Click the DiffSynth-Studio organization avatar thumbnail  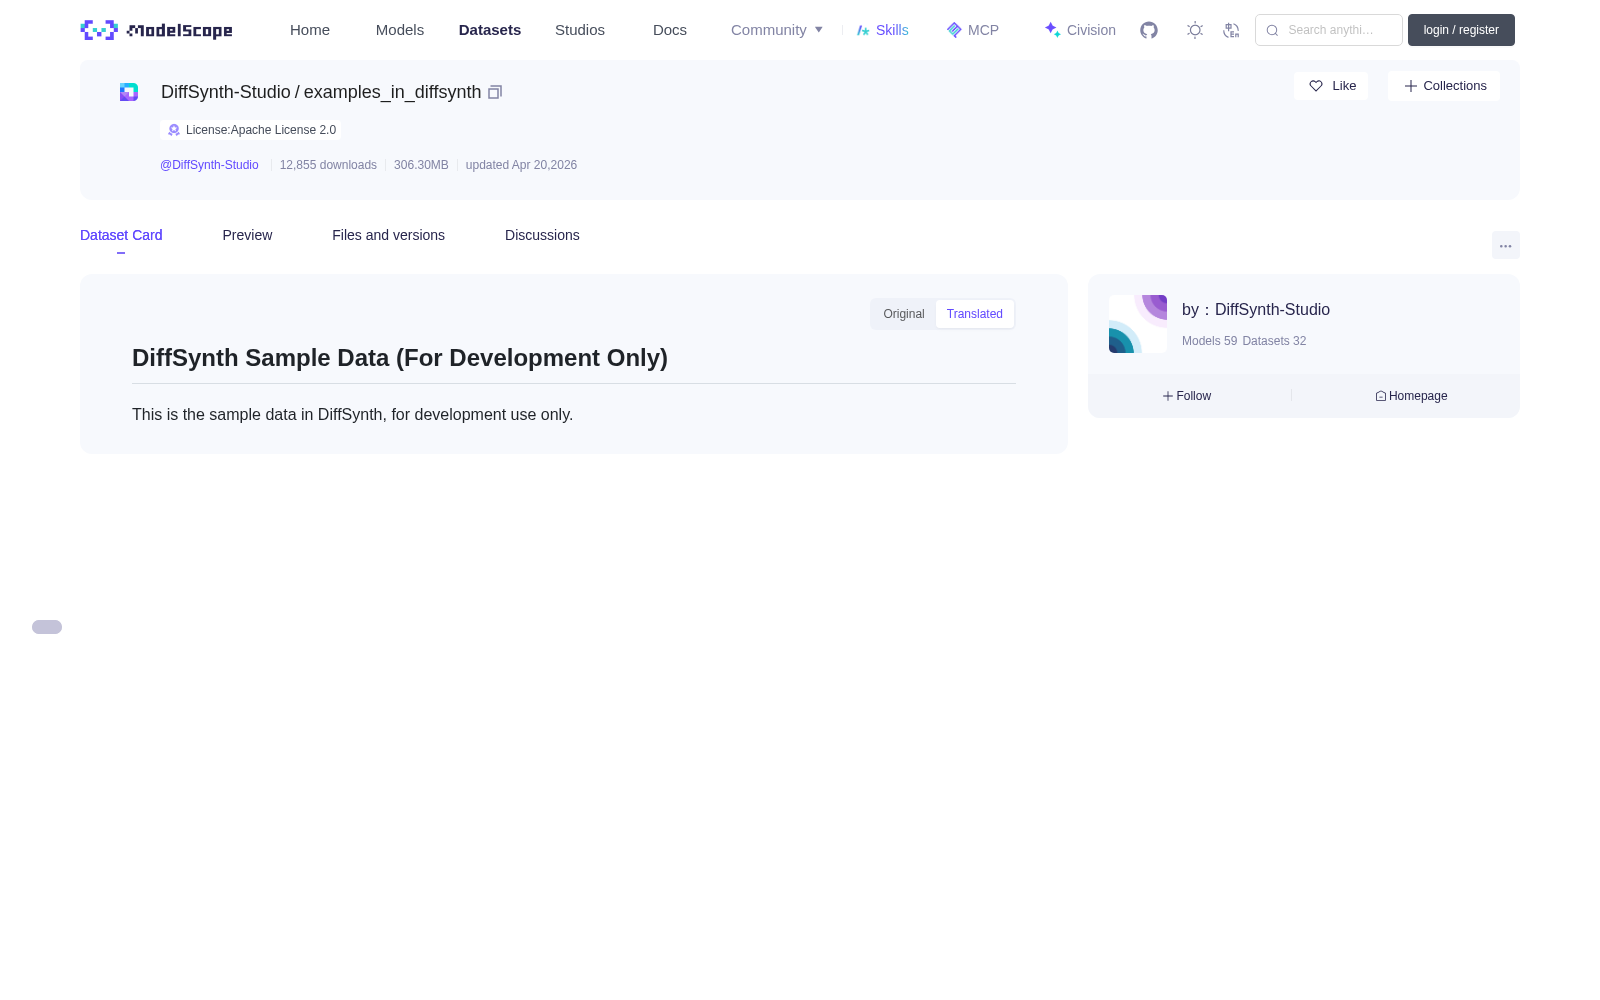coord(1138,324)
